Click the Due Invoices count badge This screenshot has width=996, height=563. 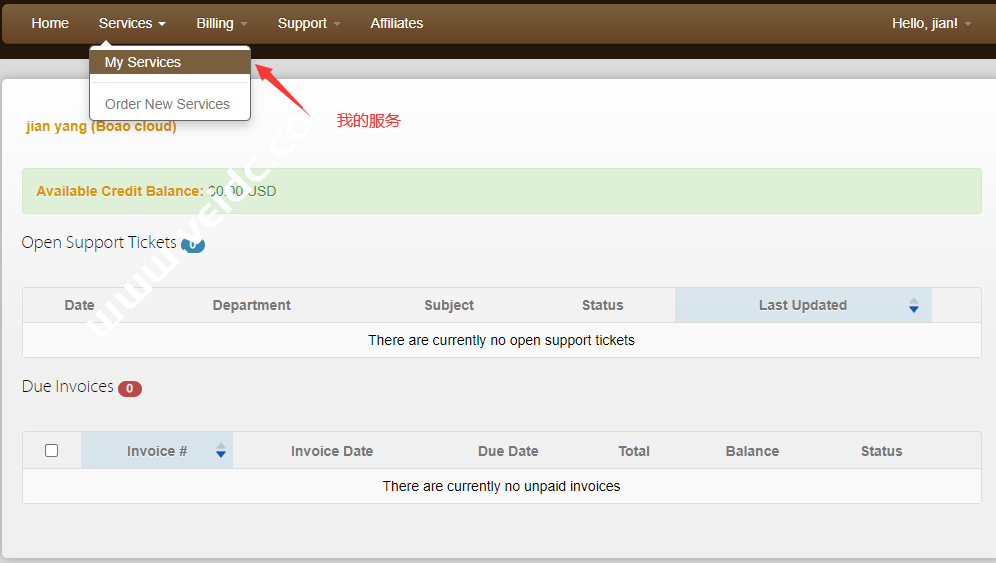(130, 388)
